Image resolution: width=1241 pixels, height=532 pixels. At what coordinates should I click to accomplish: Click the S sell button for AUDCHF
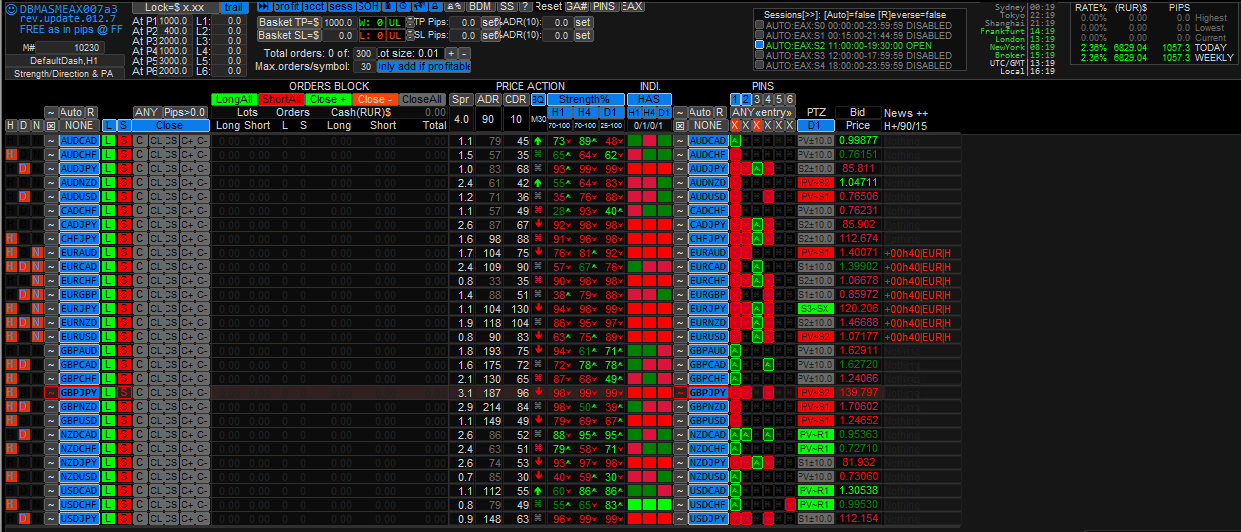click(124, 155)
